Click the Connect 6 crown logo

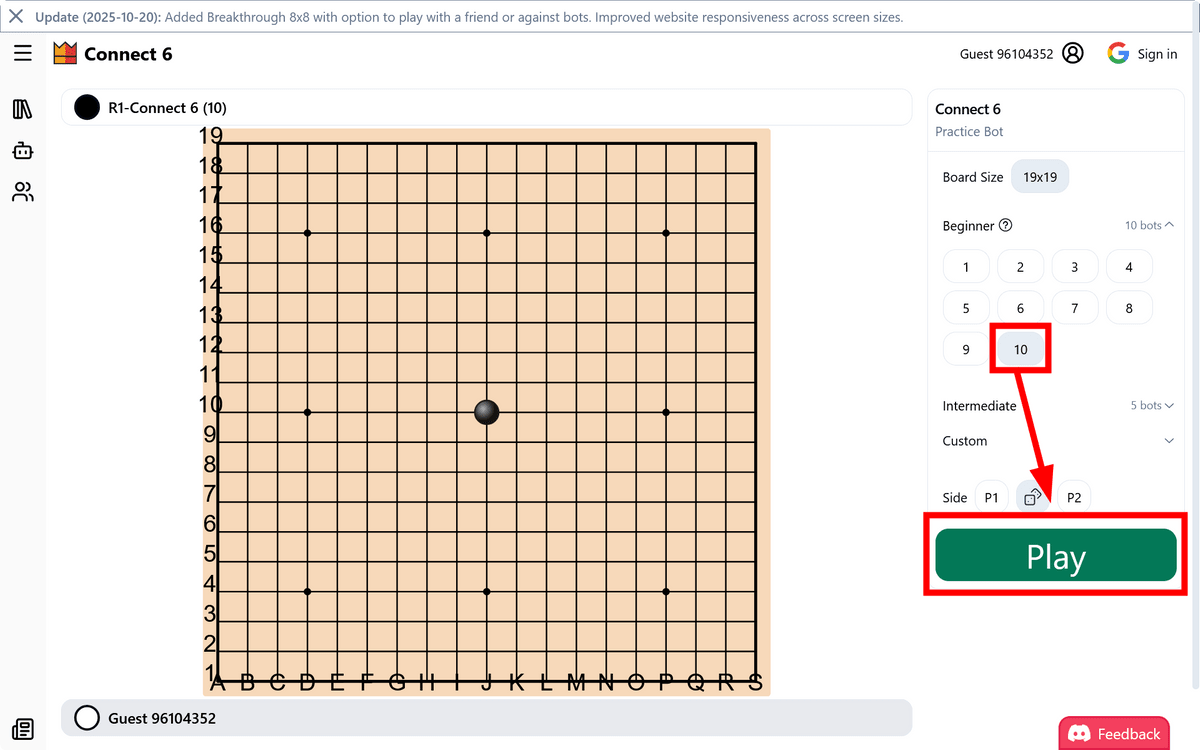tap(65, 54)
